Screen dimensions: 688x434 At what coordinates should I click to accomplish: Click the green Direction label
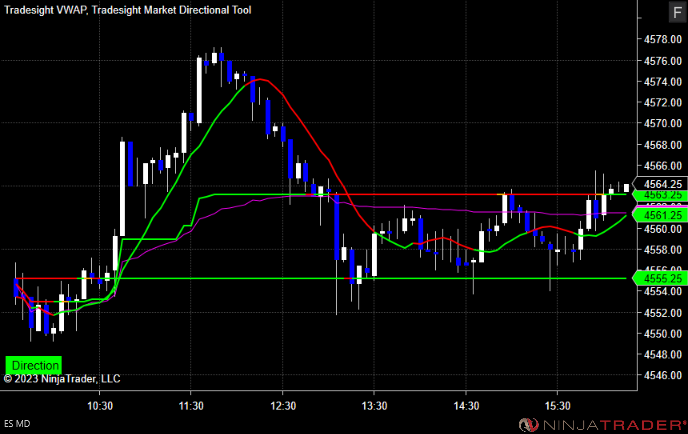click(x=34, y=365)
